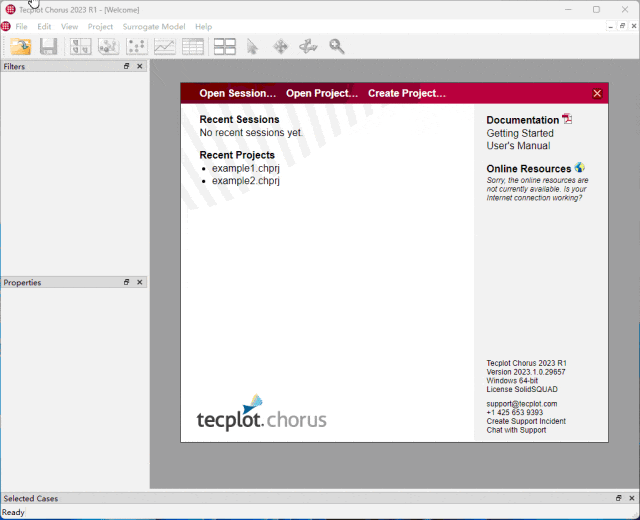Float the Properties panel
The height and width of the screenshot is (520, 640).
(x=127, y=282)
